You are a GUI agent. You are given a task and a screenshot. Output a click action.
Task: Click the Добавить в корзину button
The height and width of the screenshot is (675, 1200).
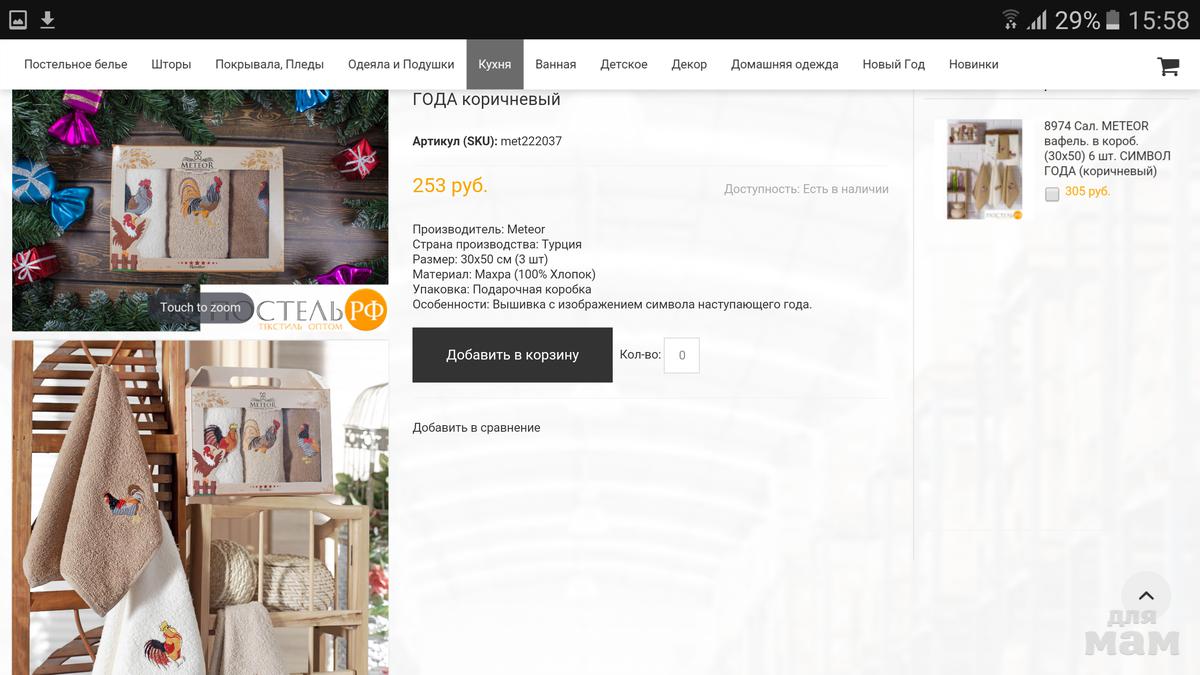click(512, 355)
